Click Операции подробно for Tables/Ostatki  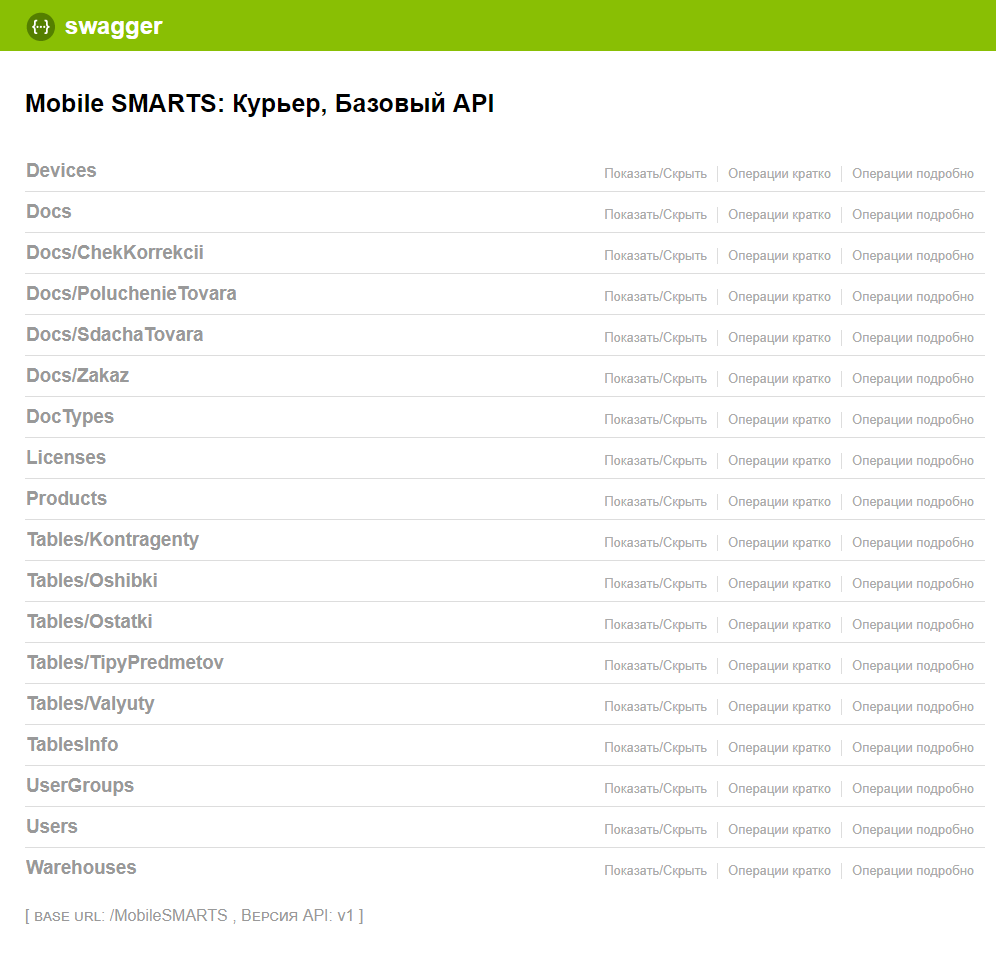click(x=913, y=625)
